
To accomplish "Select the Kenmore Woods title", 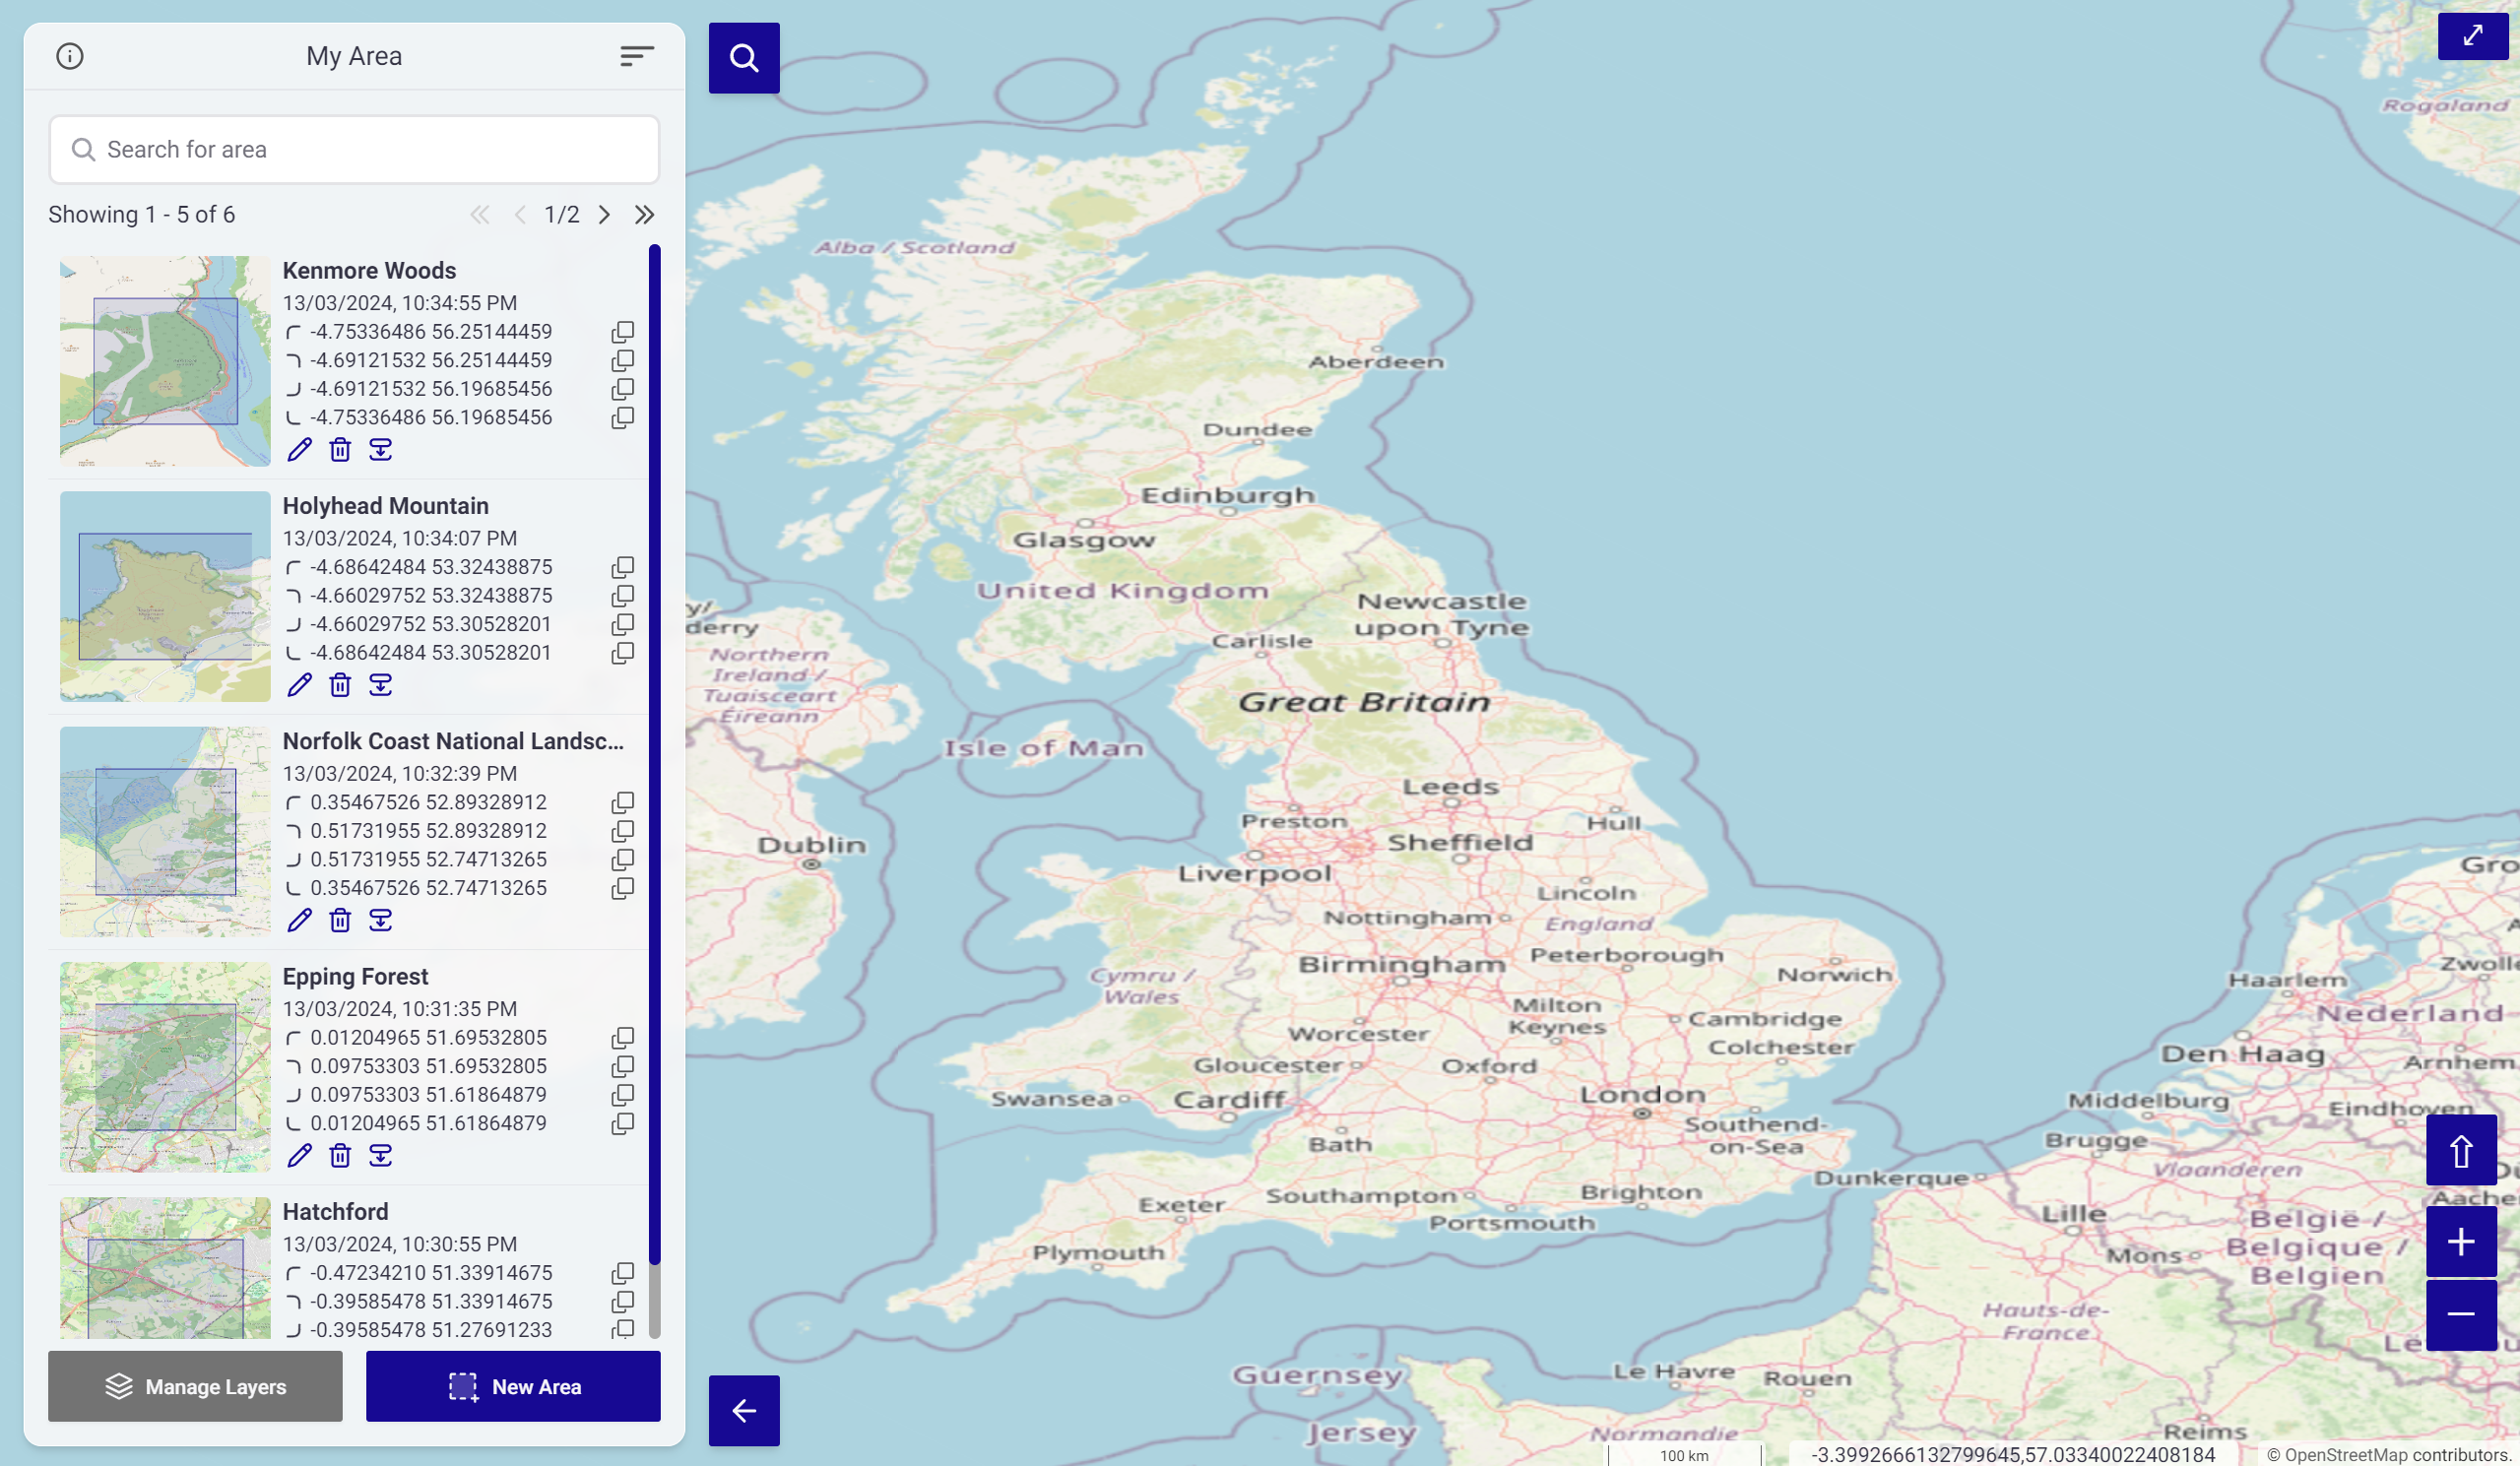I will 369,271.
